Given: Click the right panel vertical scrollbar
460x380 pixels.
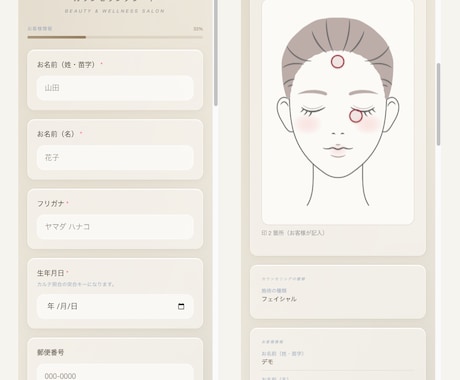Looking at the screenshot, I should (x=438, y=104).
